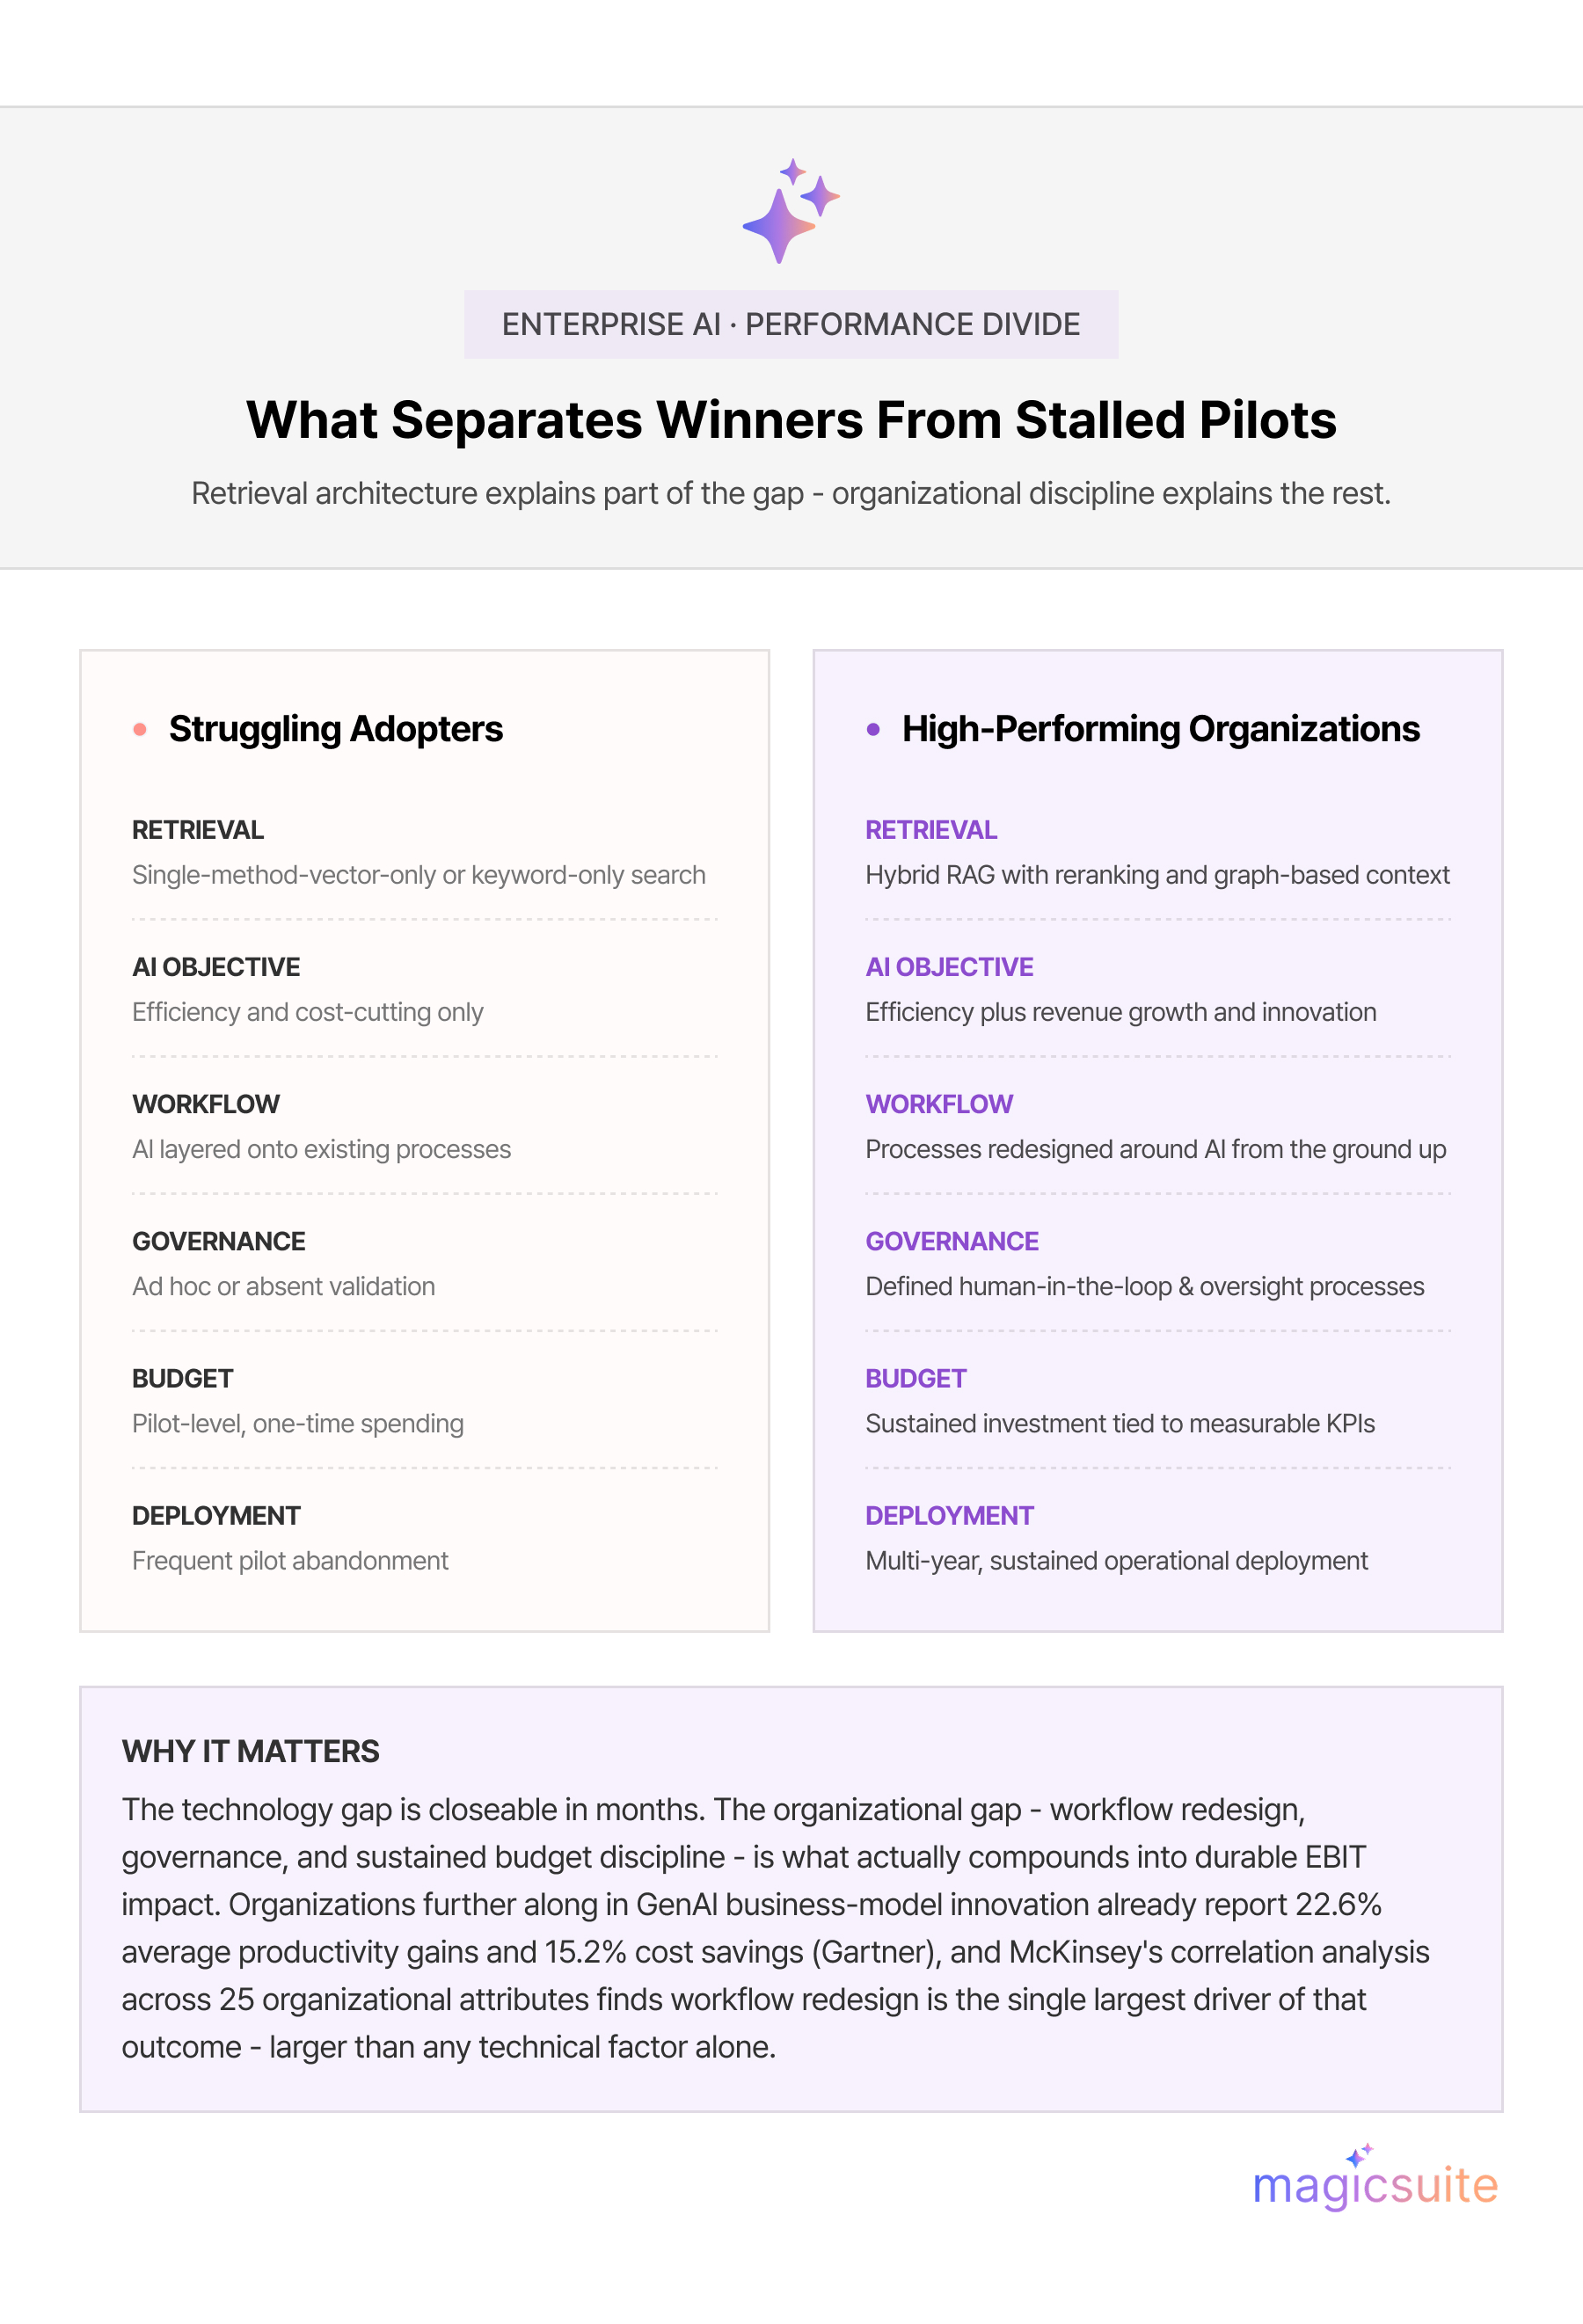1583x2324 pixels.
Task: Select the Enterprise AI Performance Divide badge
Action: 791,324
